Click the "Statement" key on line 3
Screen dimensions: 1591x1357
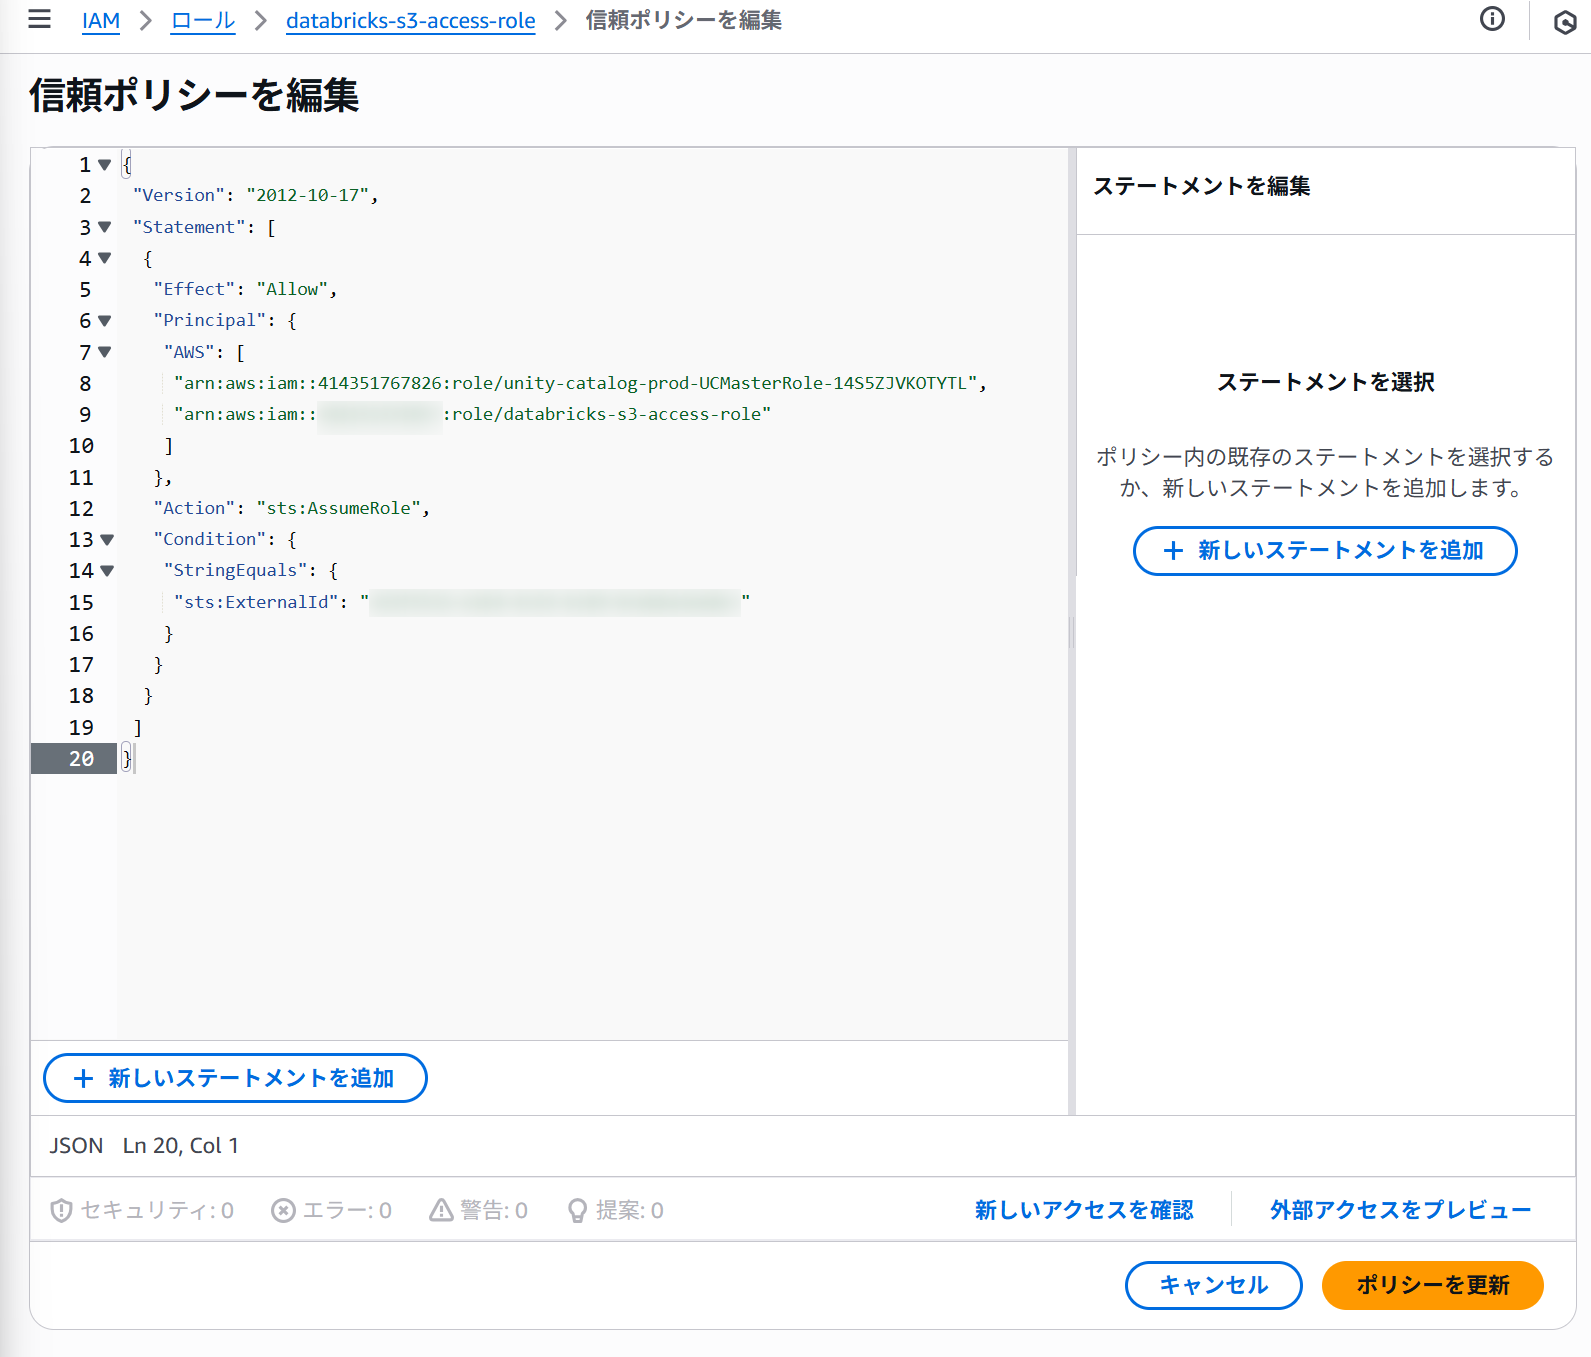190,228
